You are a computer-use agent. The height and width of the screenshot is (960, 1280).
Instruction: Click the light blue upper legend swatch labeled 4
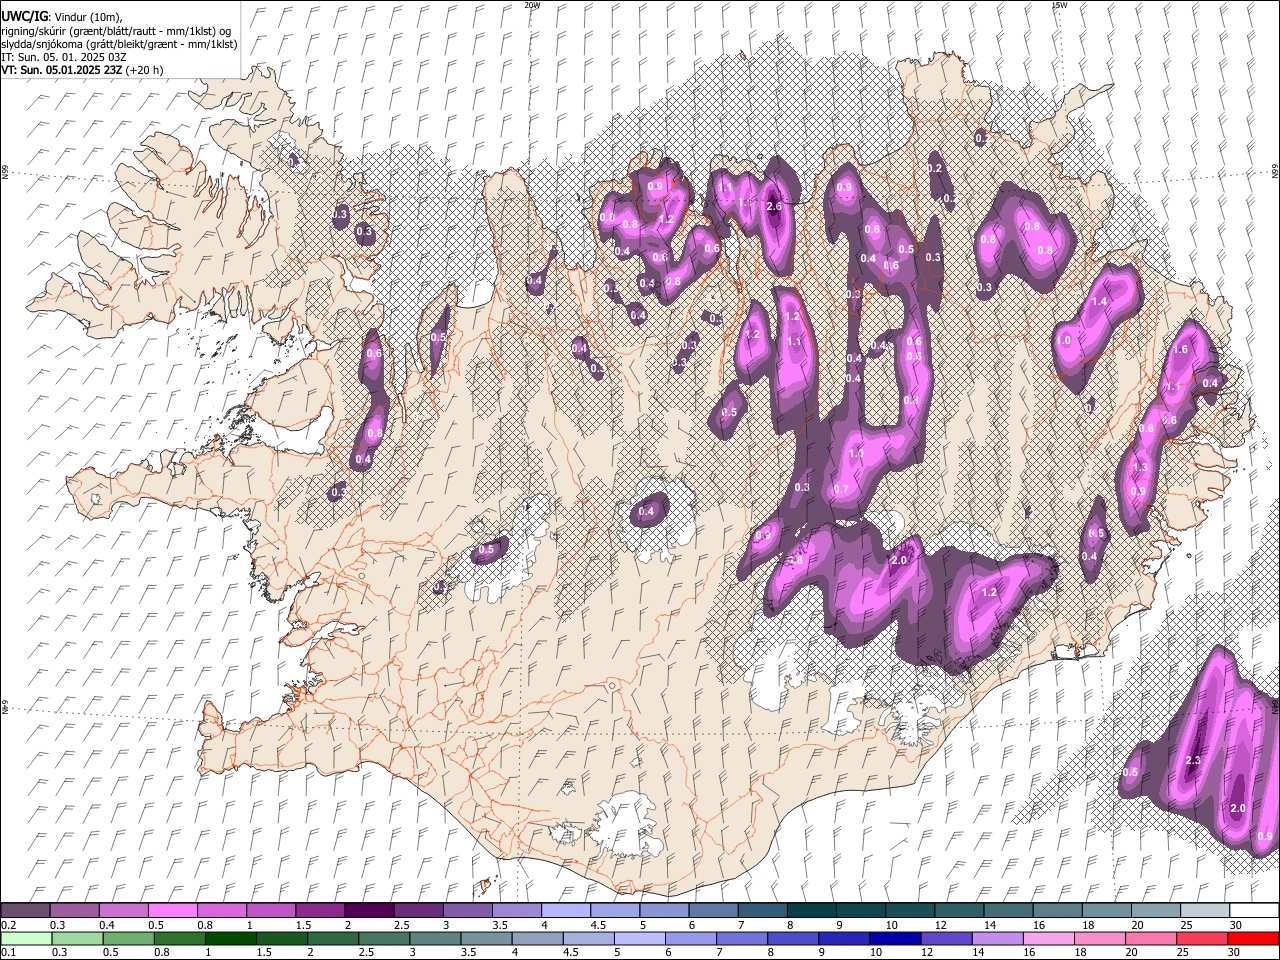pos(566,910)
